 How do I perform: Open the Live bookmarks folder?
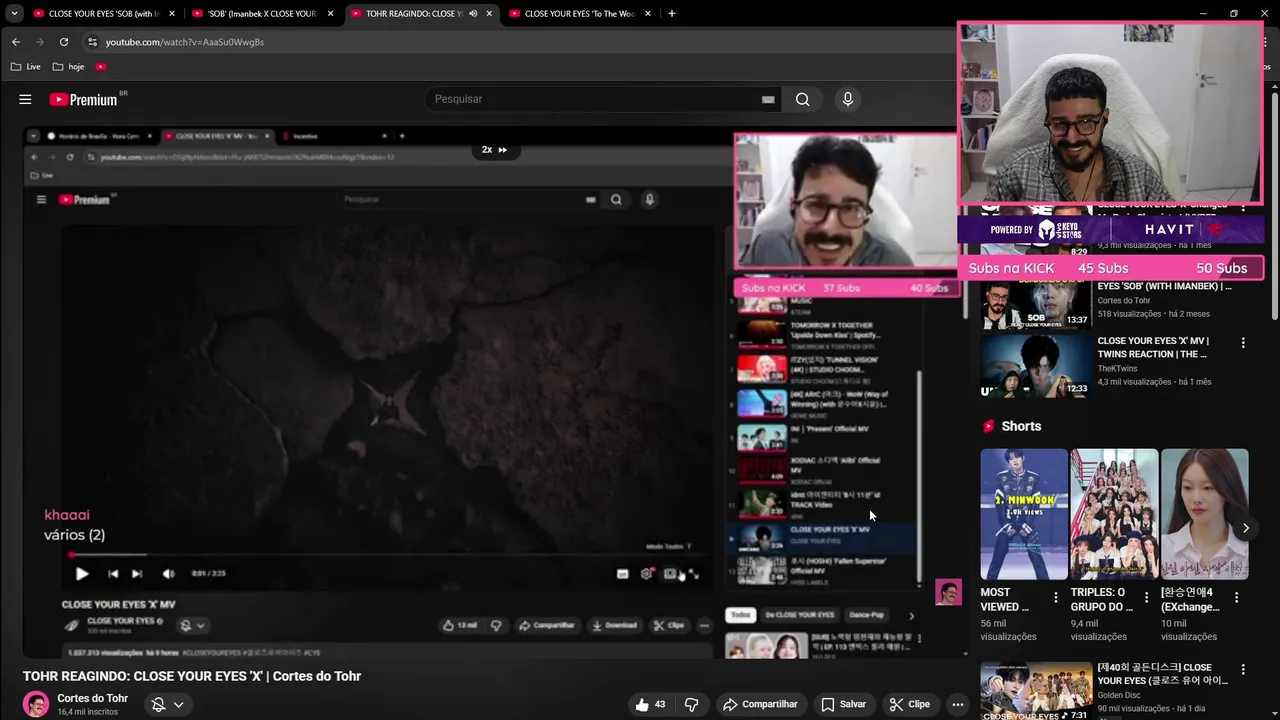[x=26, y=67]
